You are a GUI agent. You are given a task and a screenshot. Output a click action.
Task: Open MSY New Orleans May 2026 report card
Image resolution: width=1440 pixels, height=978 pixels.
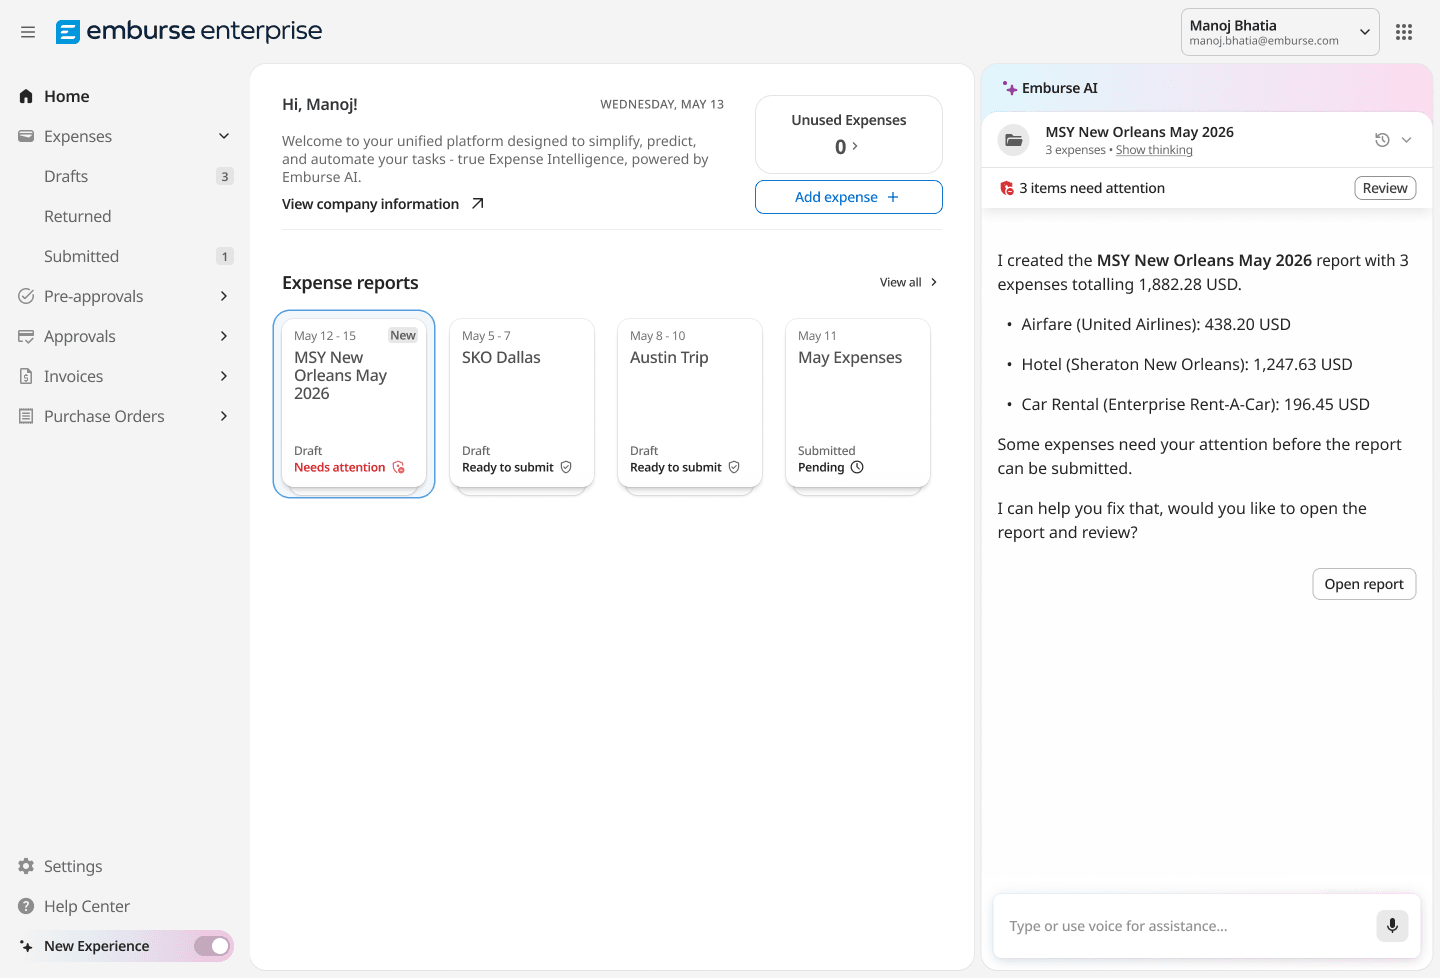pyautogui.click(x=354, y=403)
